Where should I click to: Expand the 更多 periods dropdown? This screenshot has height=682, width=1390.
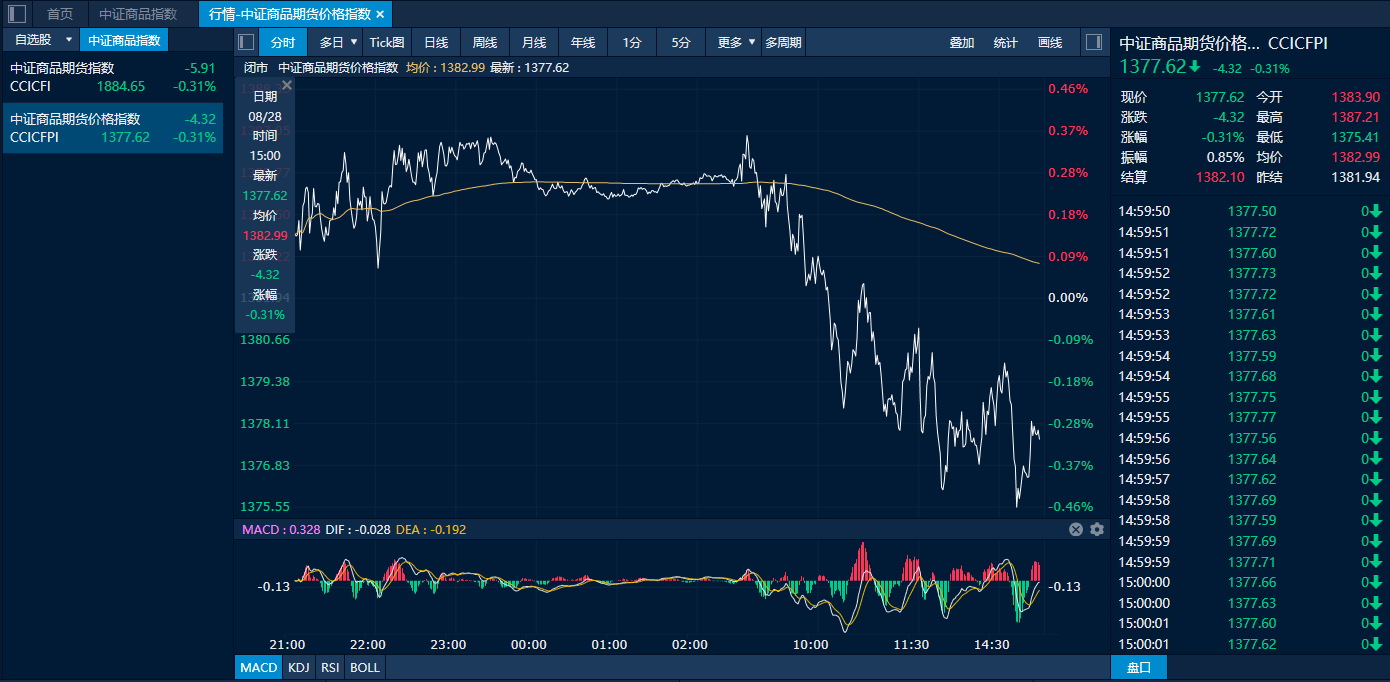(x=752, y=42)
